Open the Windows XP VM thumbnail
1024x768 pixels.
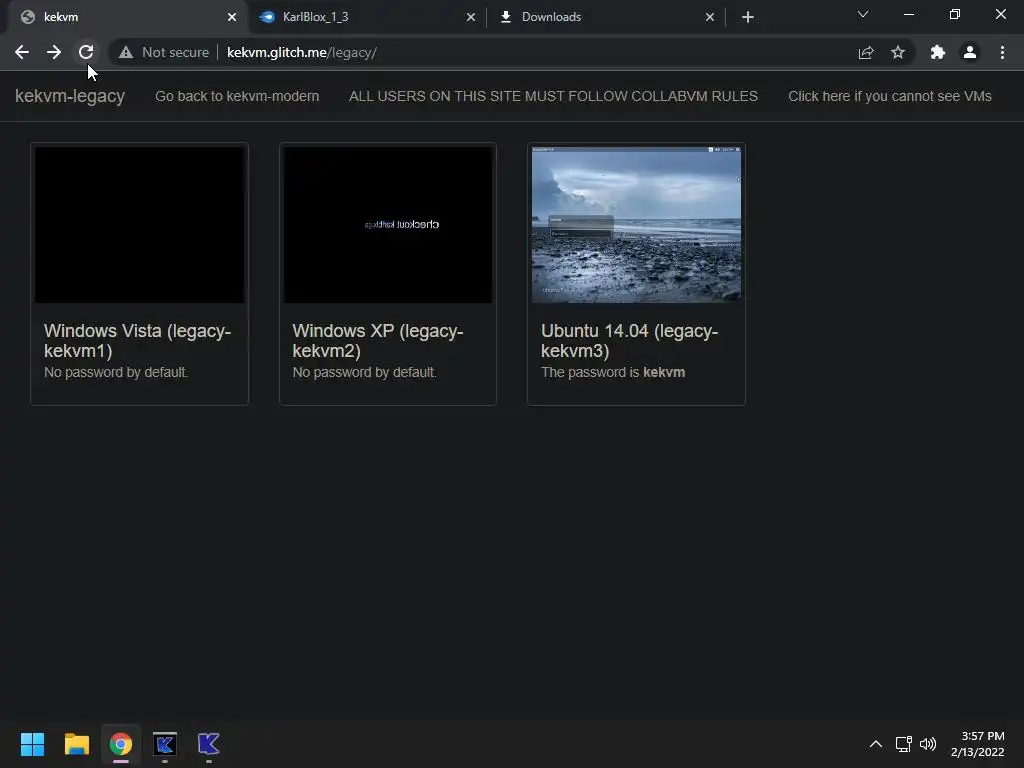[x=388, y=225]
